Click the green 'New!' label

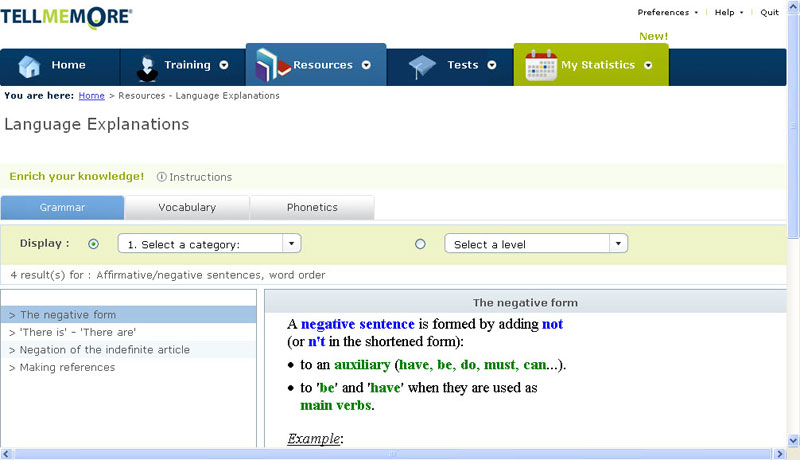654,36
